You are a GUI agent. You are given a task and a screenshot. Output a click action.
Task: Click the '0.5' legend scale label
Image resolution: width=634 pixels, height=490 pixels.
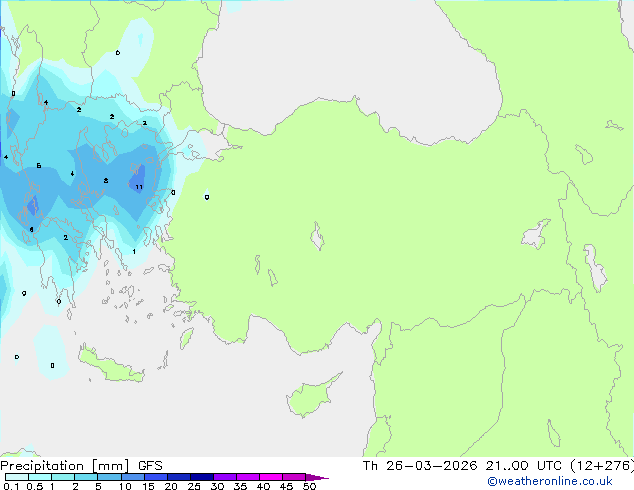pos(35,486)
